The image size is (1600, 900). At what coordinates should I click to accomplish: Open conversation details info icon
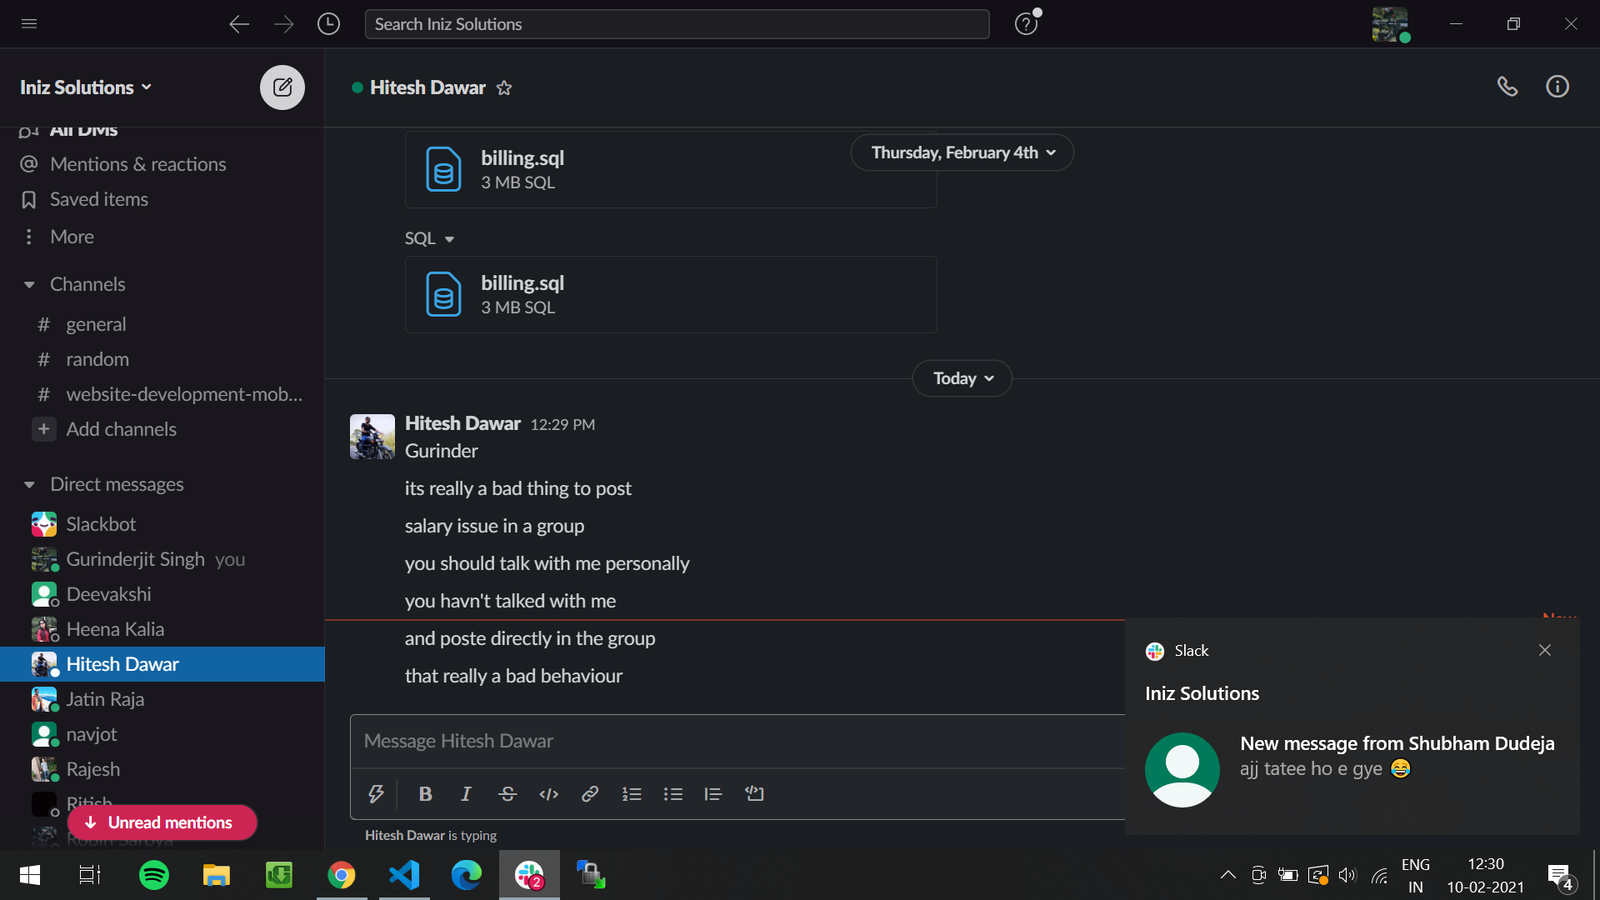1557,87
